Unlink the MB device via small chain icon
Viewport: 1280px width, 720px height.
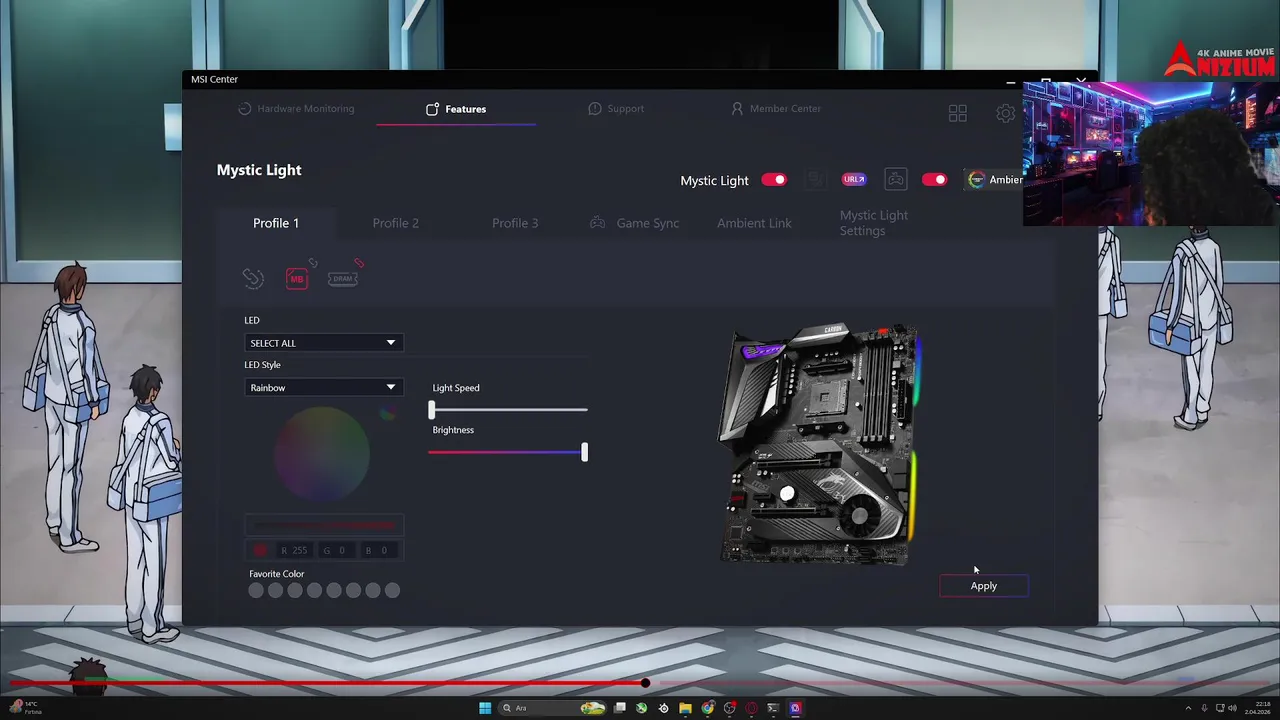pos(312,263)
